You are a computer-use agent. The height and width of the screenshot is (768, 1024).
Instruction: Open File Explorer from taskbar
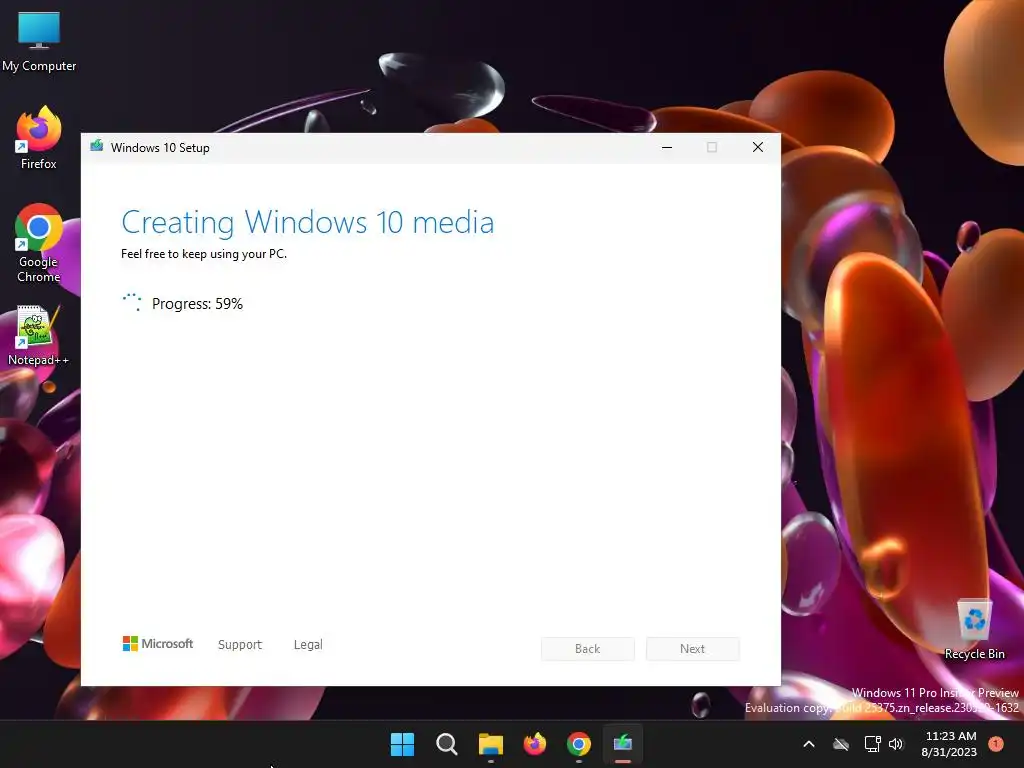pos(490,744)
